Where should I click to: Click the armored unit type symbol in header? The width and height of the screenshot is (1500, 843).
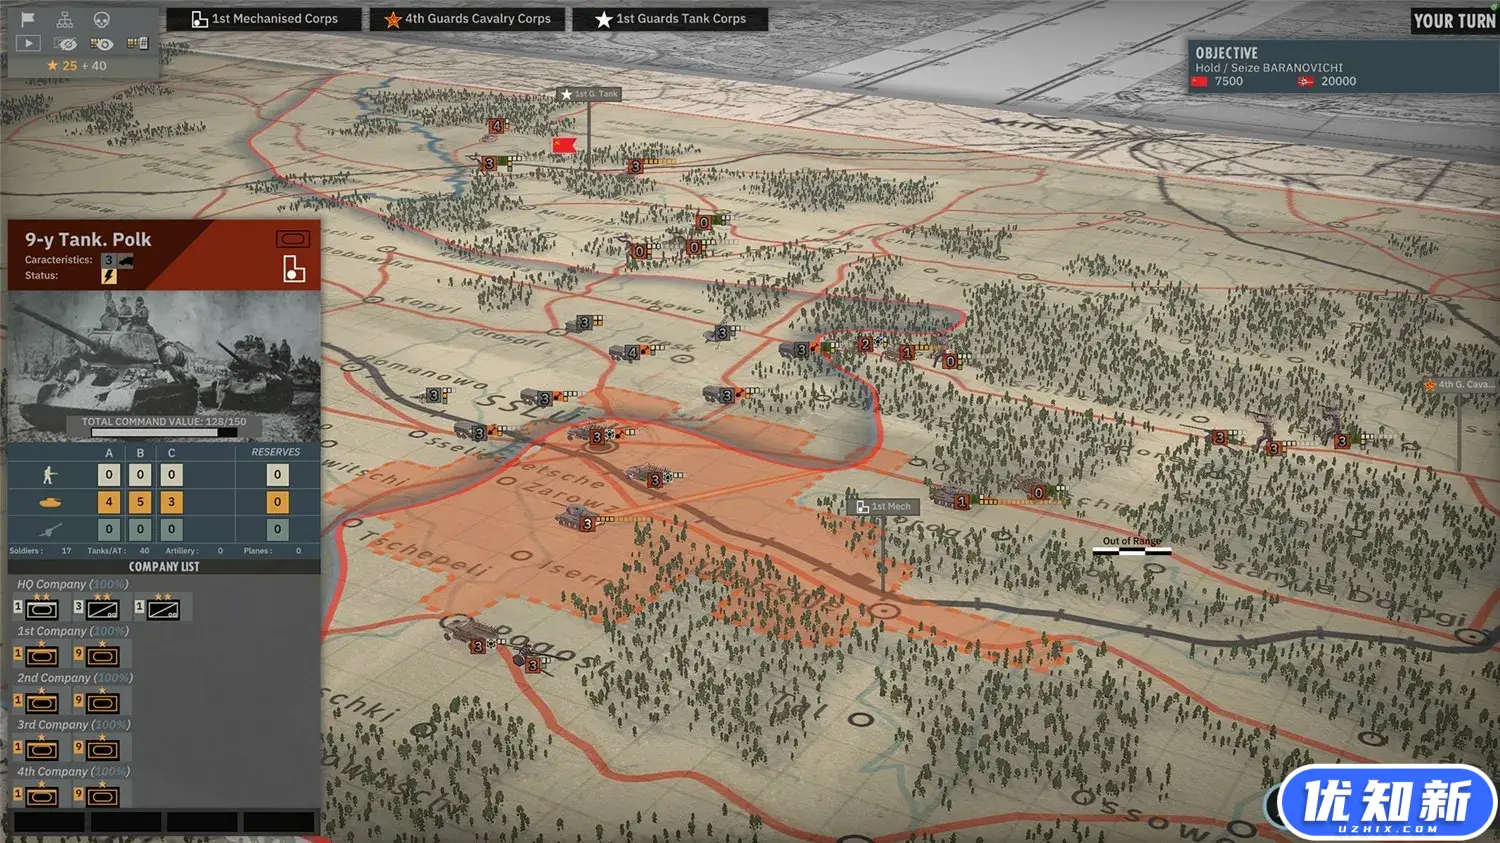point(293,239)
